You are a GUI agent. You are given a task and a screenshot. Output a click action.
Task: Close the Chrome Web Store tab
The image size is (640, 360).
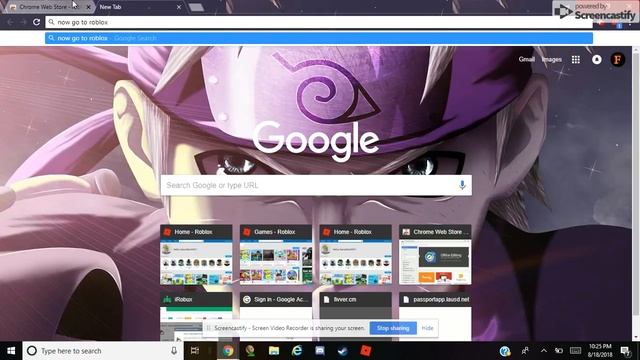click(x=88, y=7)
